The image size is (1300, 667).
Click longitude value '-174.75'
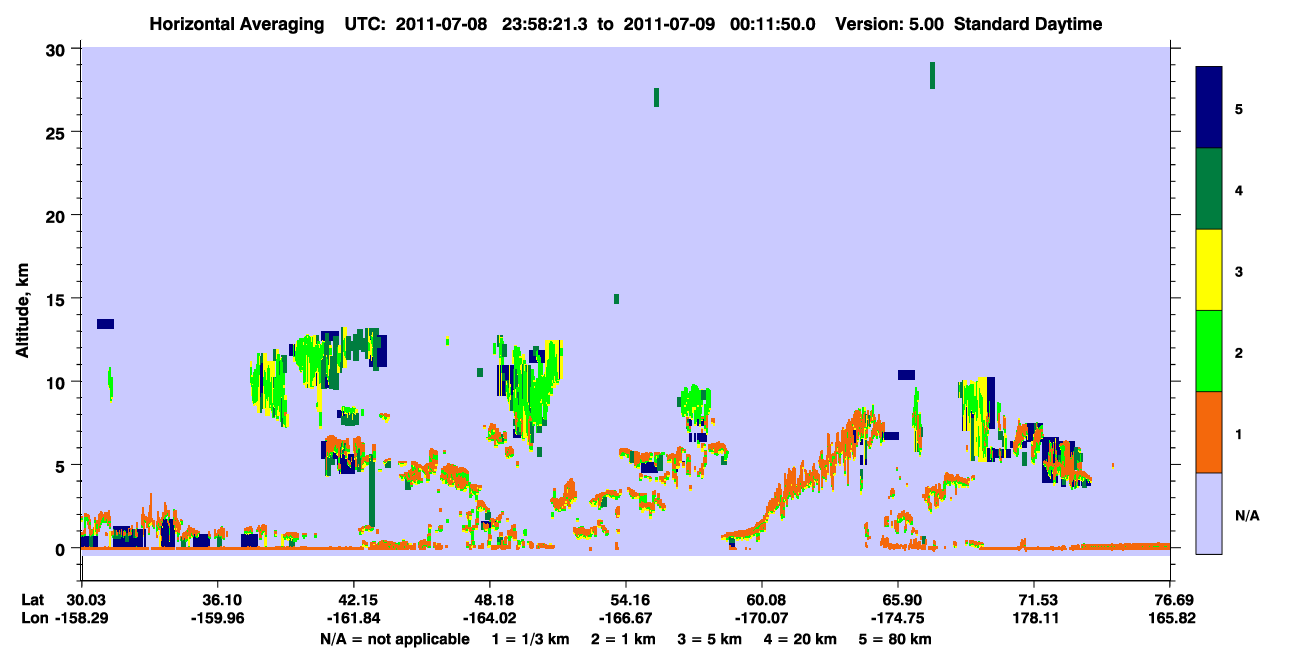click(x=898, y=619)
